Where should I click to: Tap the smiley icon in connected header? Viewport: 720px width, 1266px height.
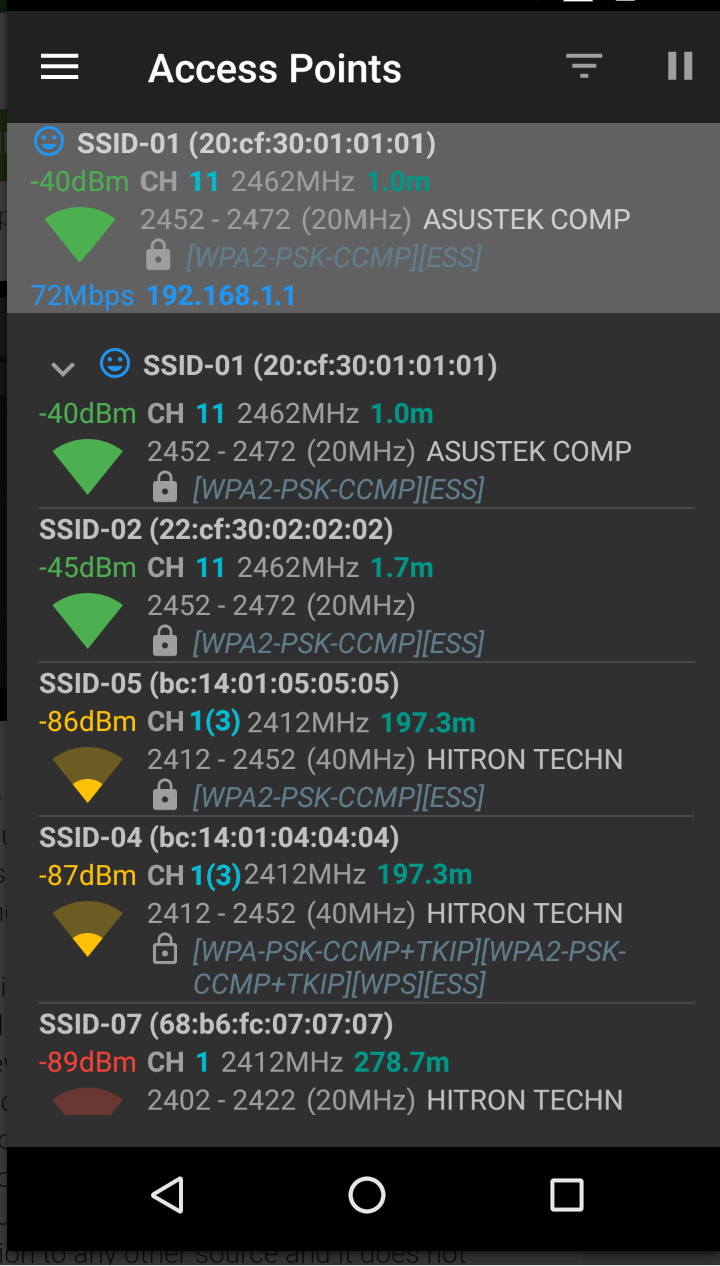[49, 141]
